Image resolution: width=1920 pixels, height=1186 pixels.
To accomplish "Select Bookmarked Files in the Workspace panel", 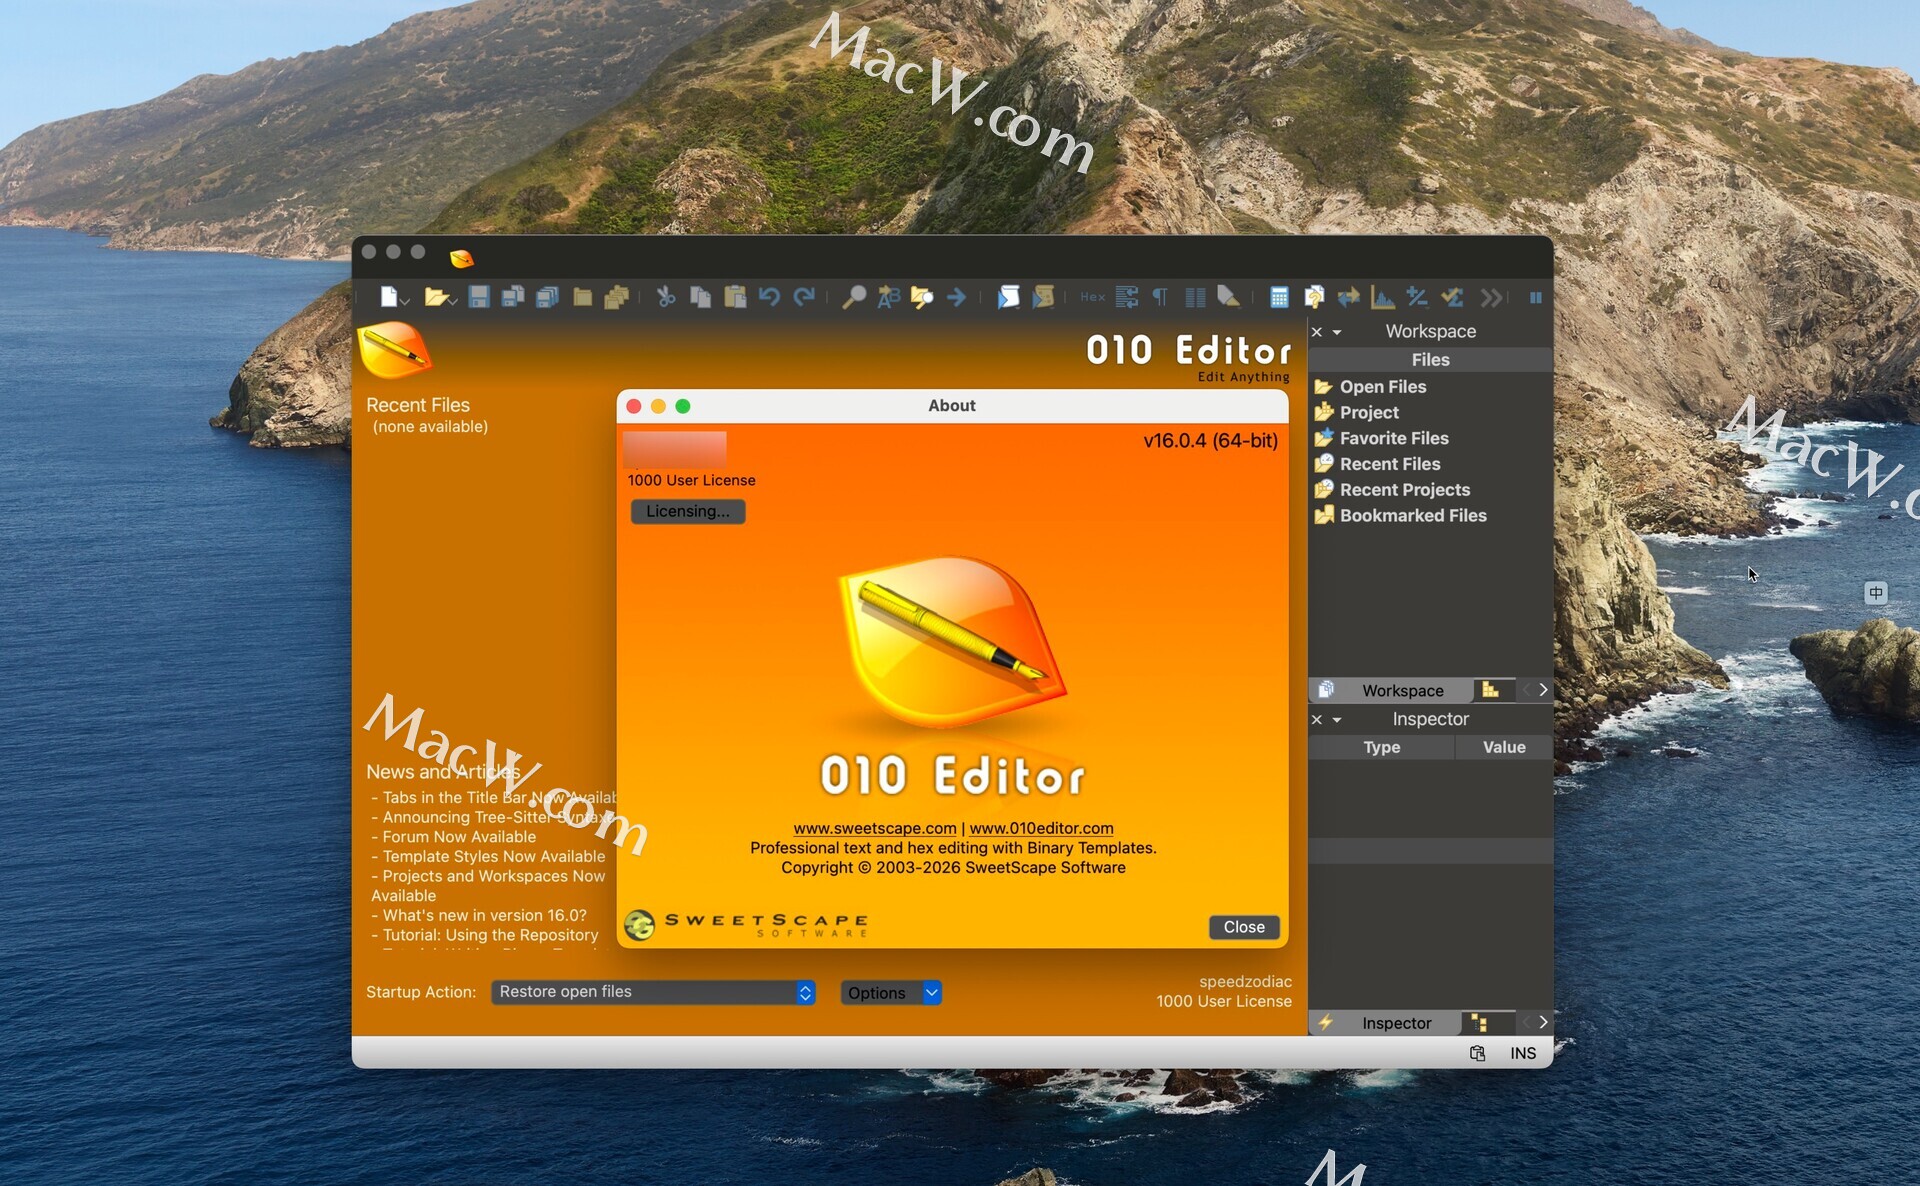I will point(1413,516).
